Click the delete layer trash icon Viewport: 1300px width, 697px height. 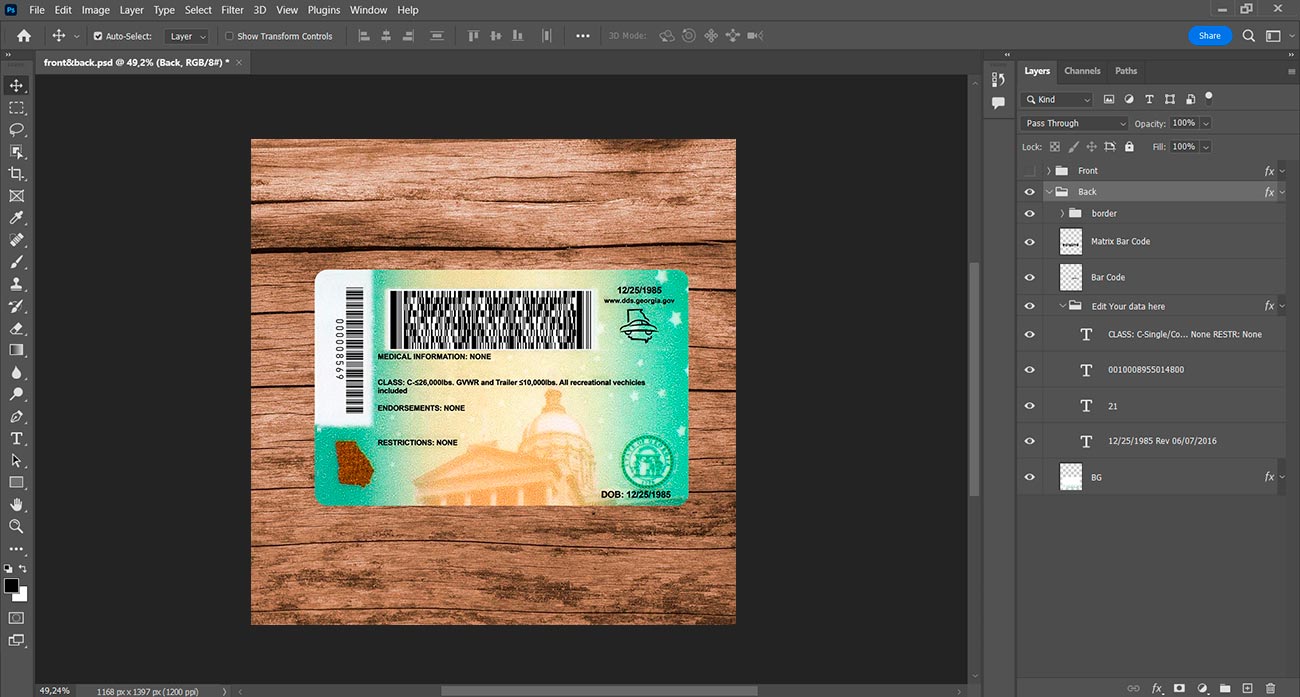pyautogui.click(x=1271, y=688)
